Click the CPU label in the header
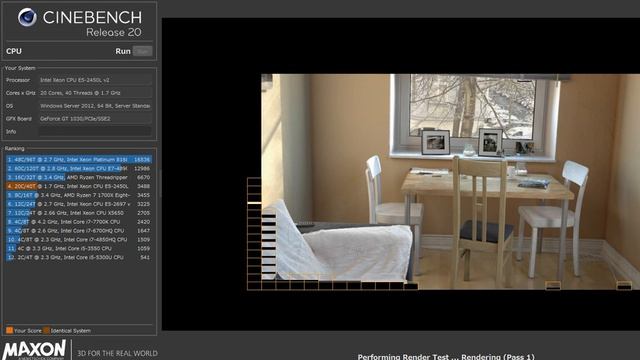Screen dimensions: 640x360 coord(14,51)
